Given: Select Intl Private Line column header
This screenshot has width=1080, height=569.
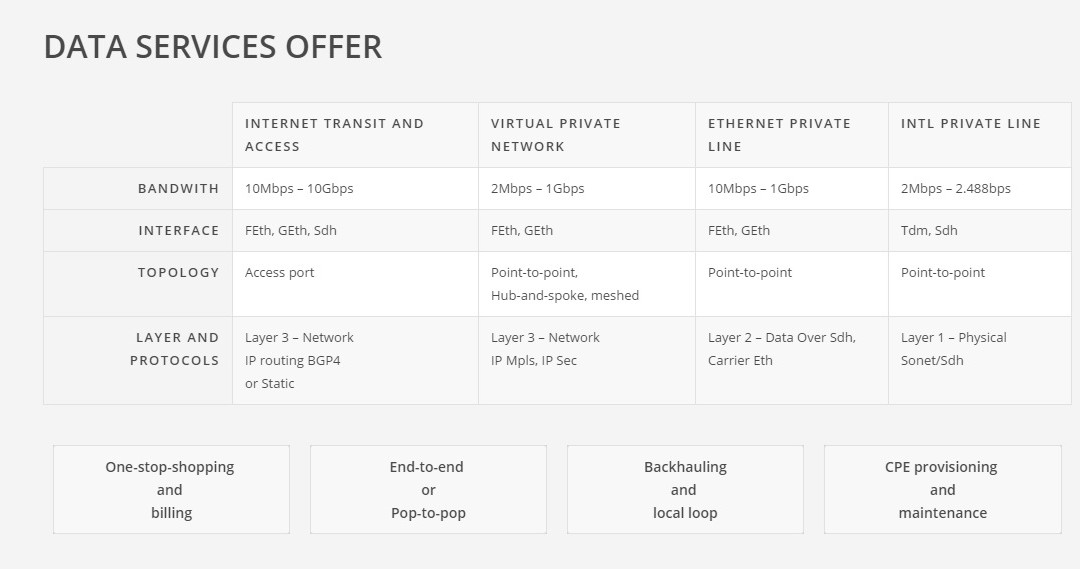Looking at the screenshot, I should coord(979,135).
